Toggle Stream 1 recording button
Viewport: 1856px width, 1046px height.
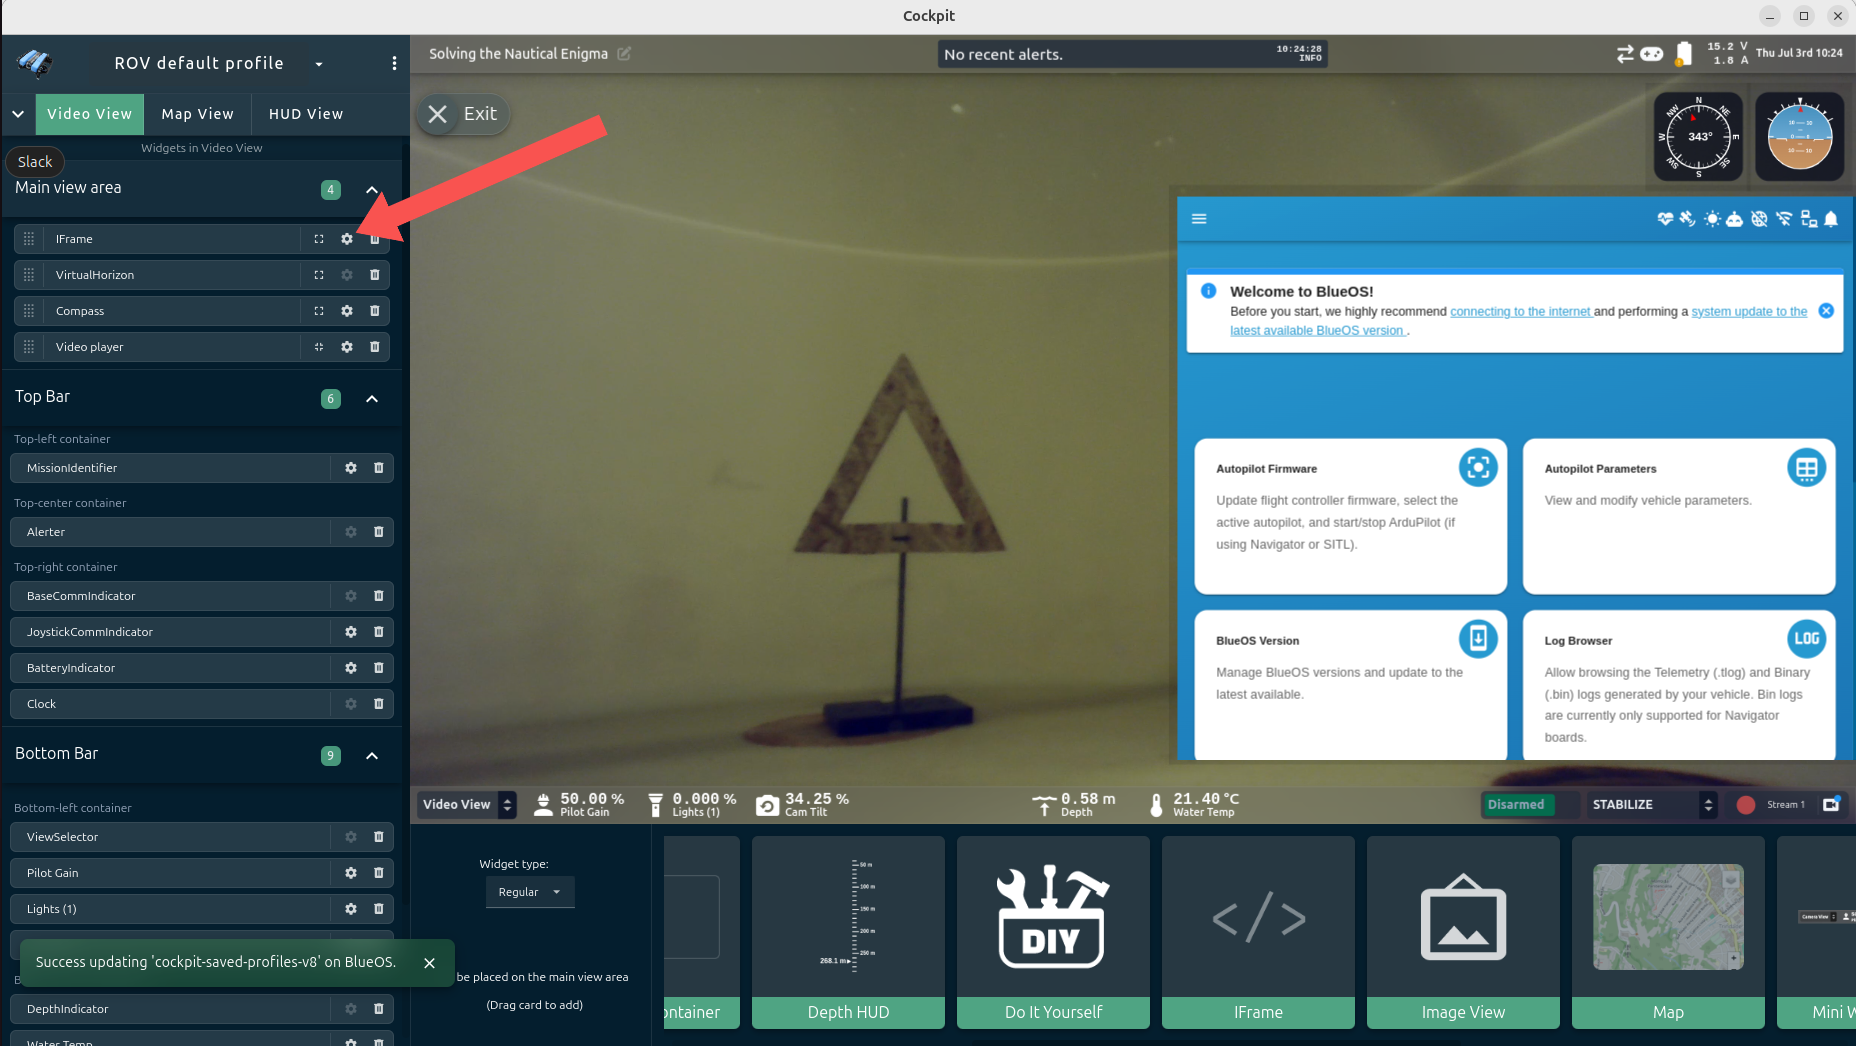pyautogui.click(x=1746, y=804)
